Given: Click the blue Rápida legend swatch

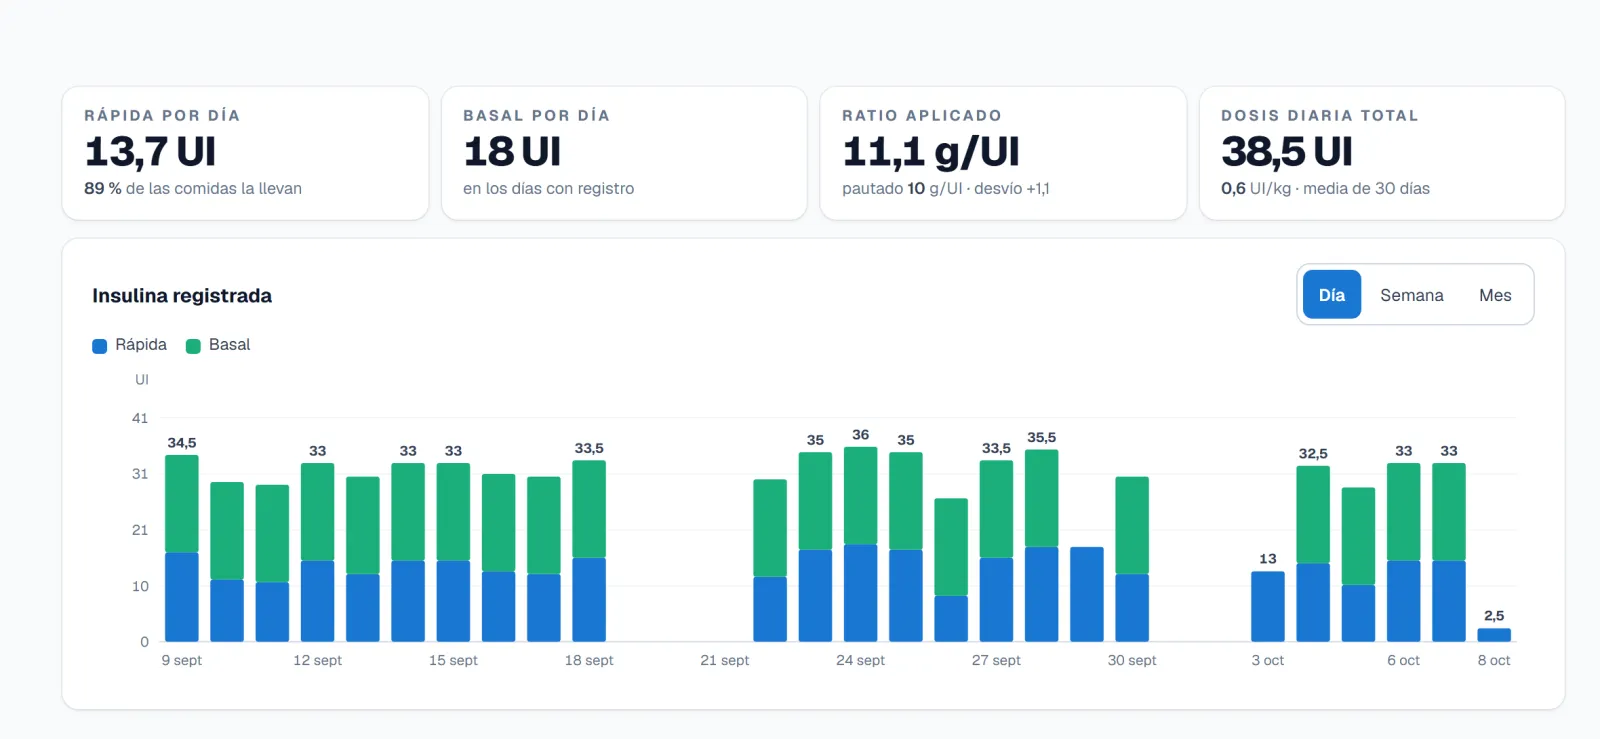Looking at the screenshot, I should [x=99, y=346].
